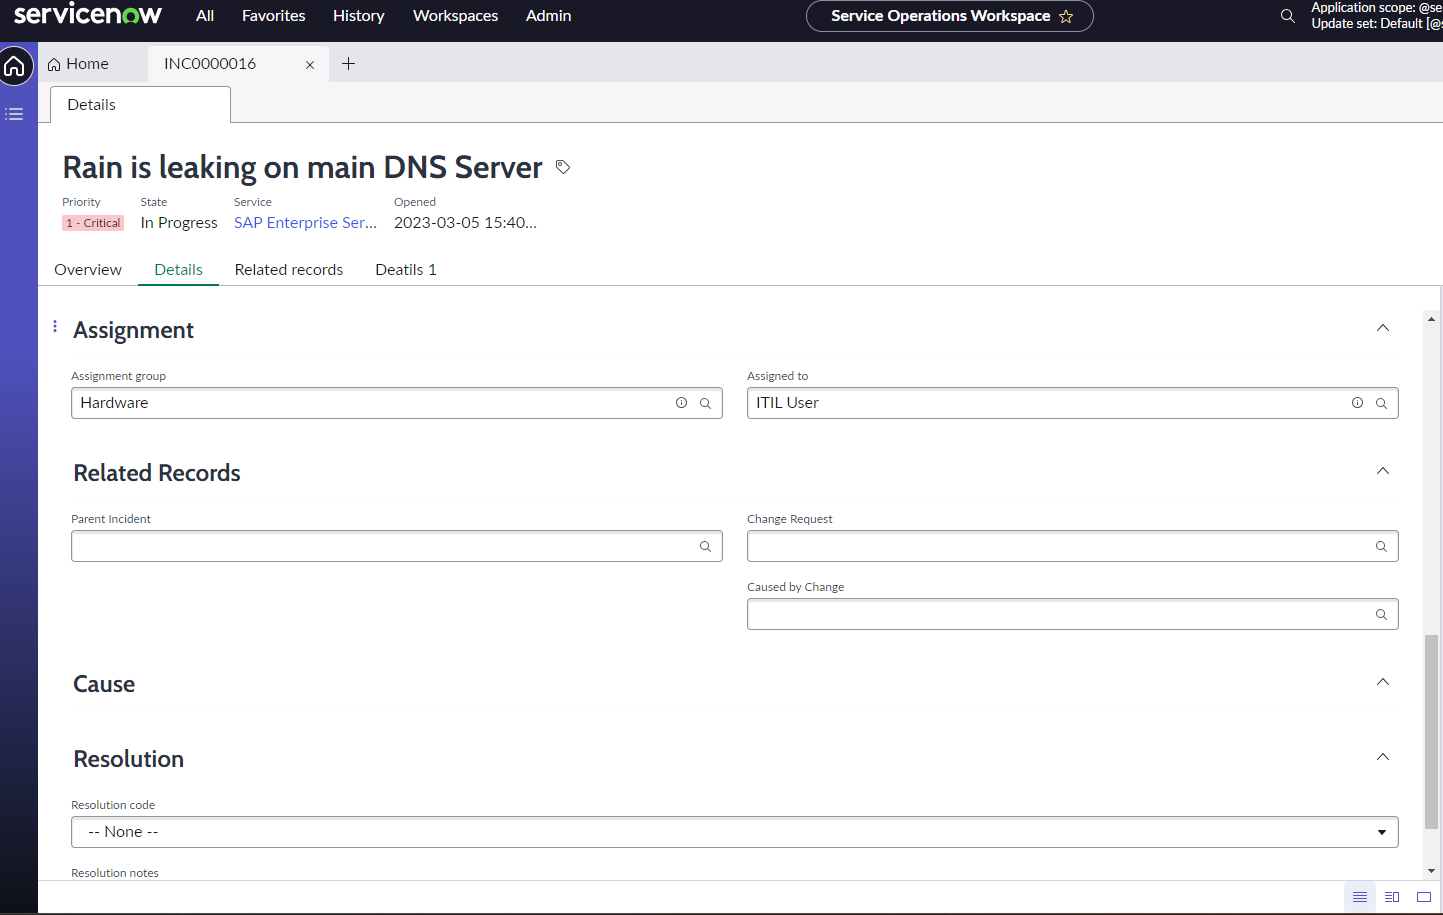Screen dimensions: 1443x915
Task: Open the ITIL User info preview icon
Action: [1357, 402]
